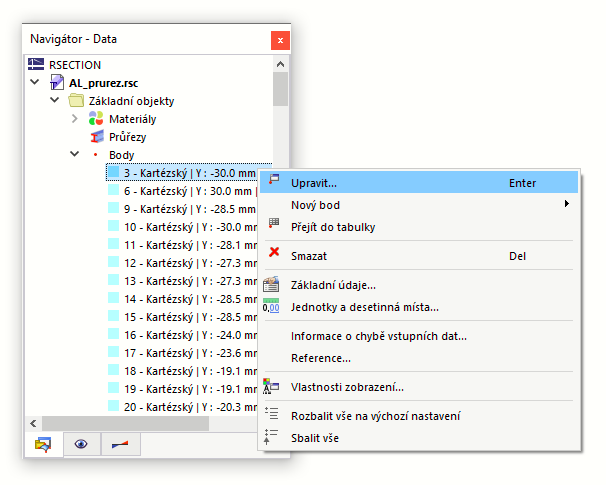Collapse the Základní objekty folder
Image resolution: width=606 pixels, height=485 pixels.
tap(54, 100)
